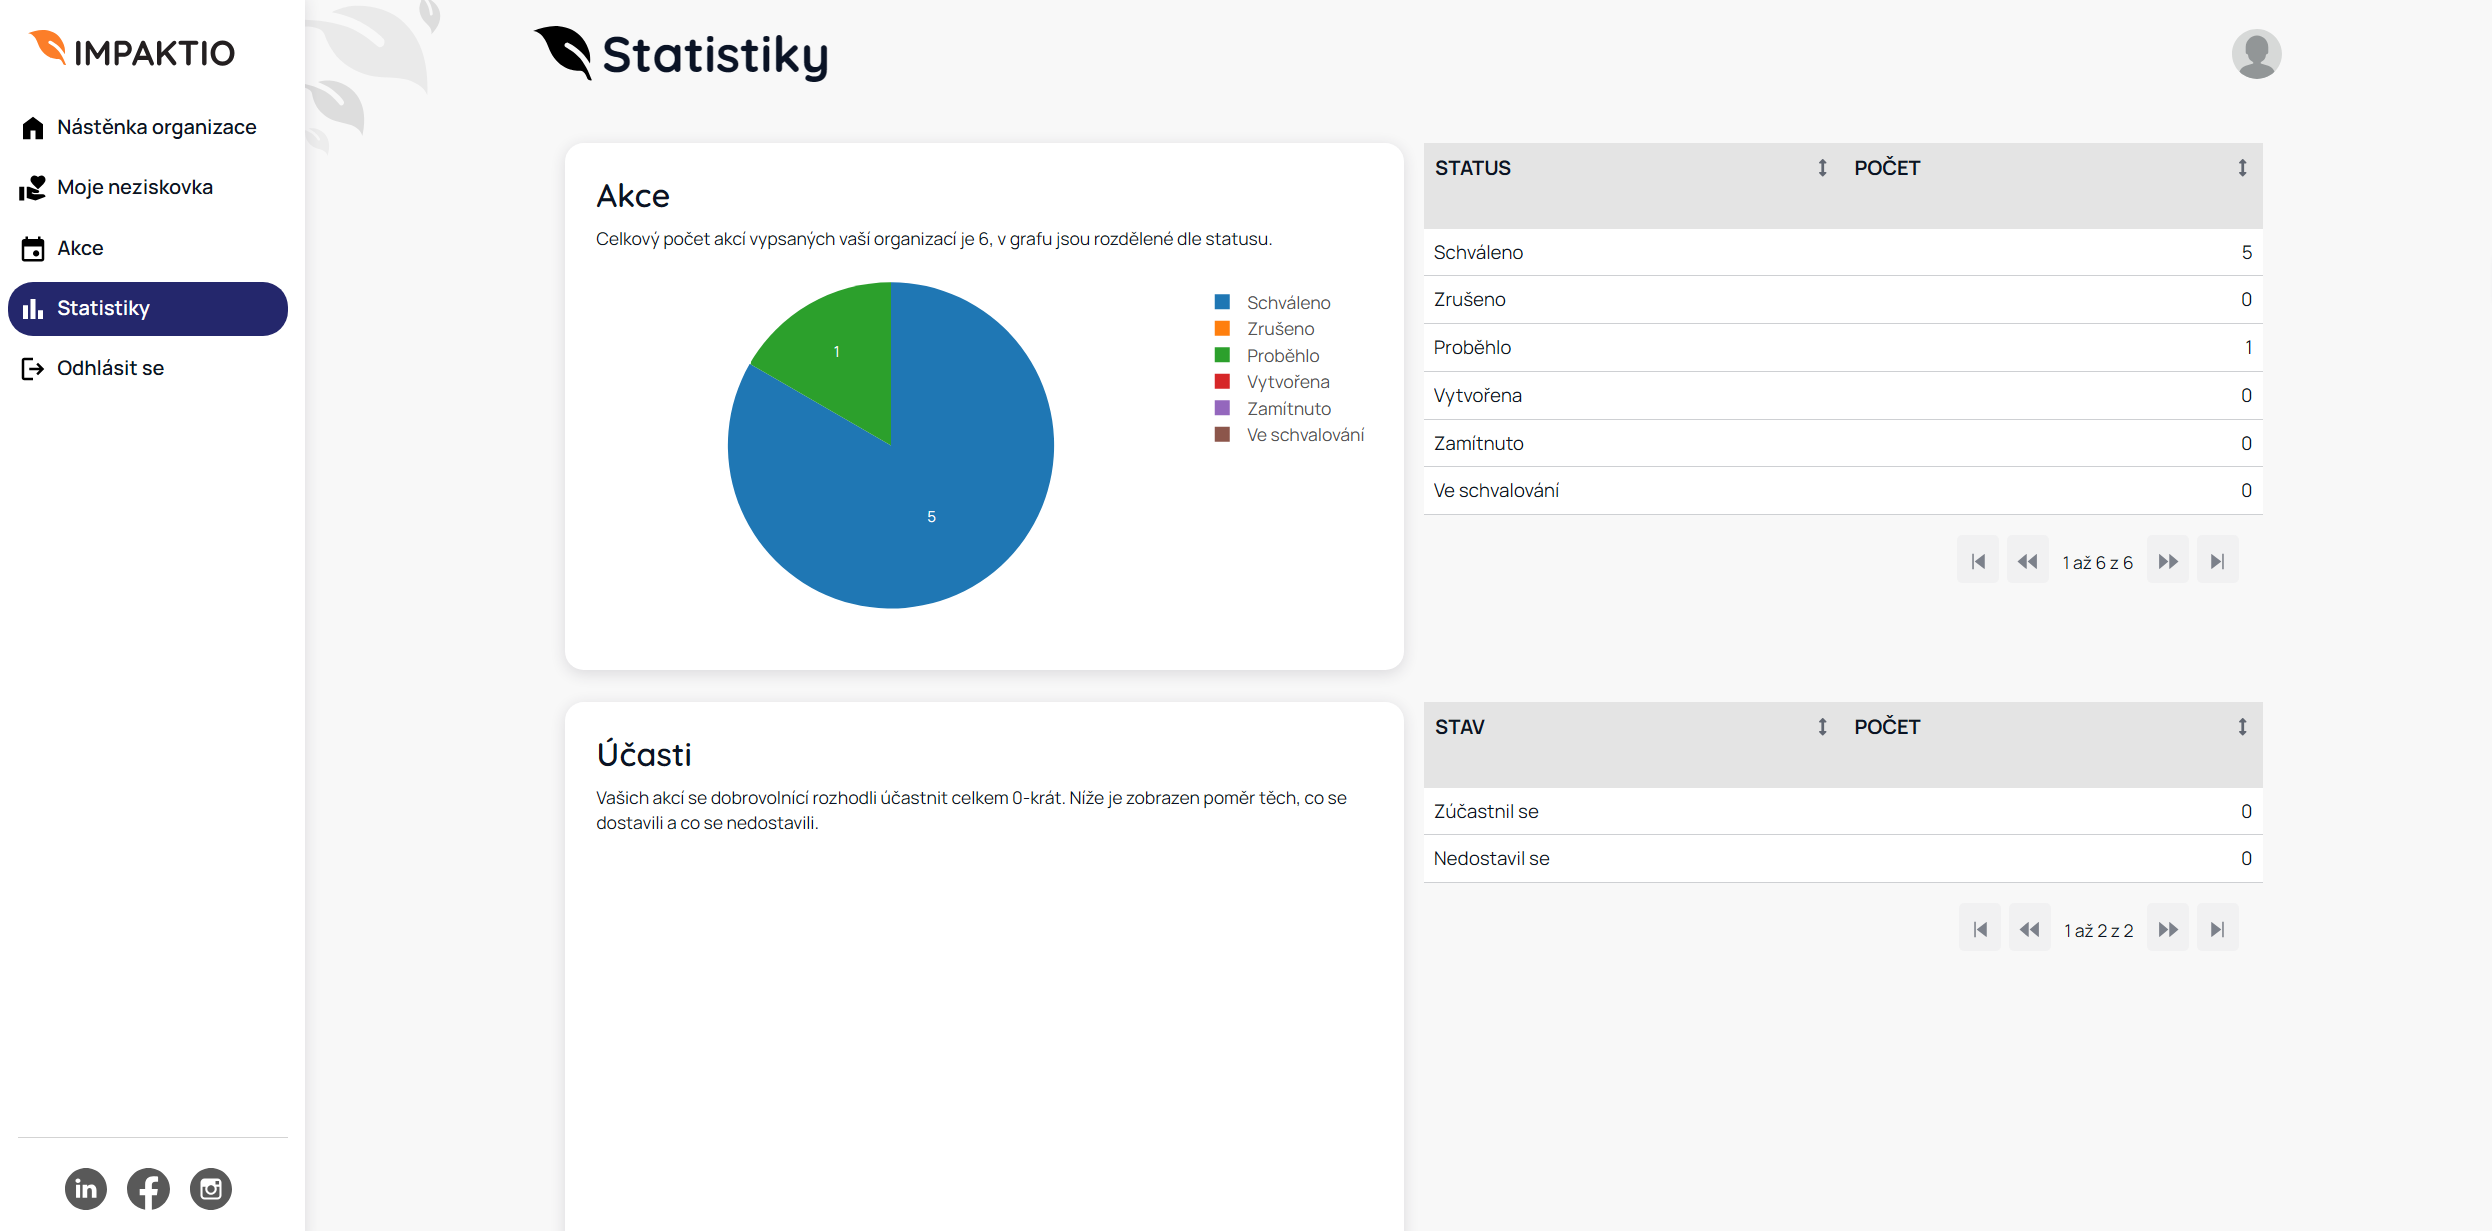Open the user profile avatar
2492x1231 pixels.
pos(2256,54)
